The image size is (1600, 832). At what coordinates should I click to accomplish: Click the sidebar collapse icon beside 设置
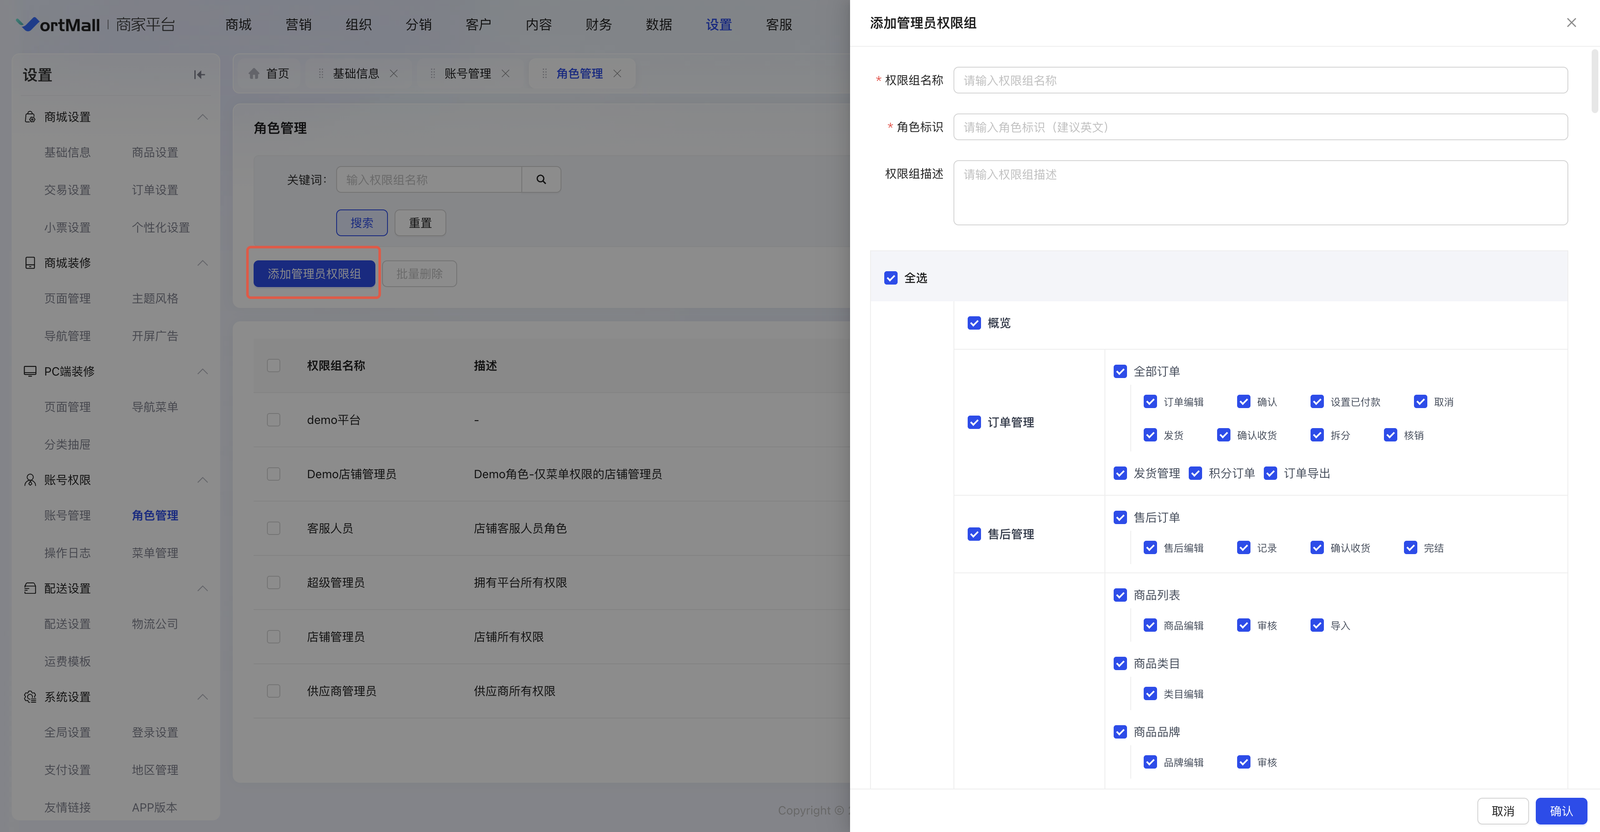tap(199, 75)
